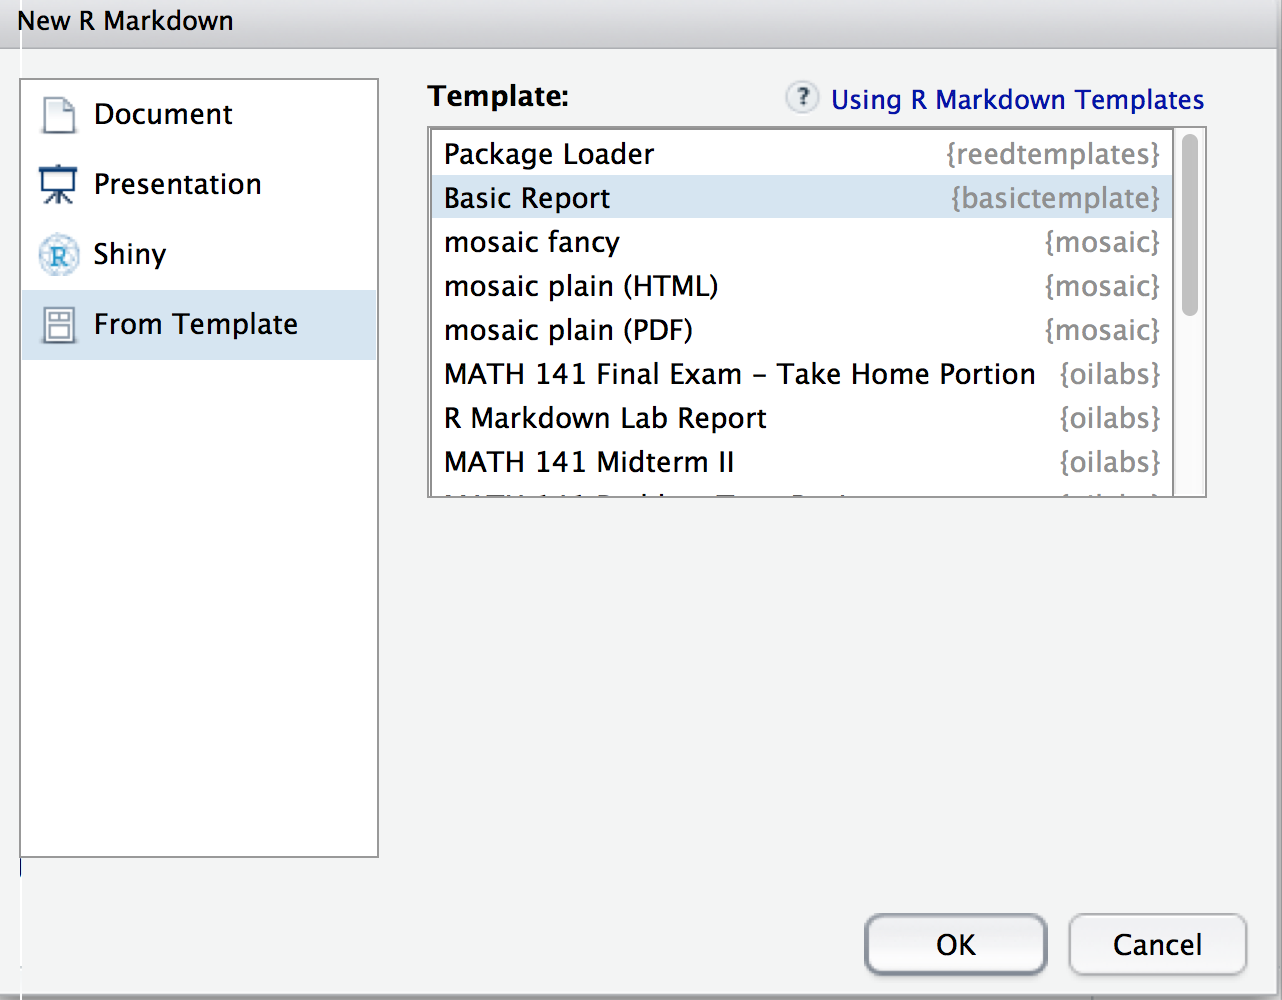Choose the Shiny category

tap(130, 255)
